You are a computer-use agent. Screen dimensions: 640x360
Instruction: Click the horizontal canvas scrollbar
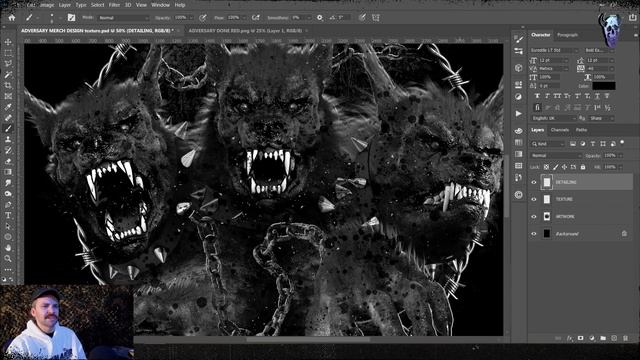click(308, 339)
